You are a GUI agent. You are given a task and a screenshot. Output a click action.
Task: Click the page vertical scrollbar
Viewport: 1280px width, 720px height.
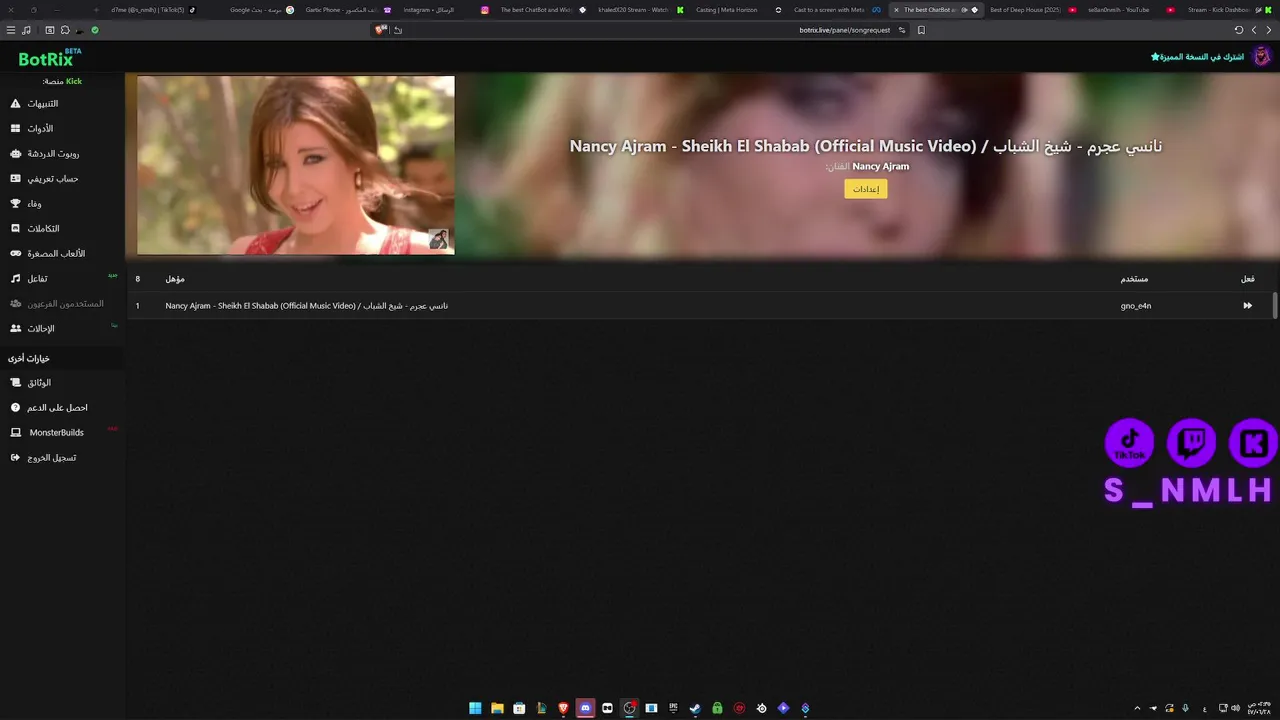click(1275, 306)
